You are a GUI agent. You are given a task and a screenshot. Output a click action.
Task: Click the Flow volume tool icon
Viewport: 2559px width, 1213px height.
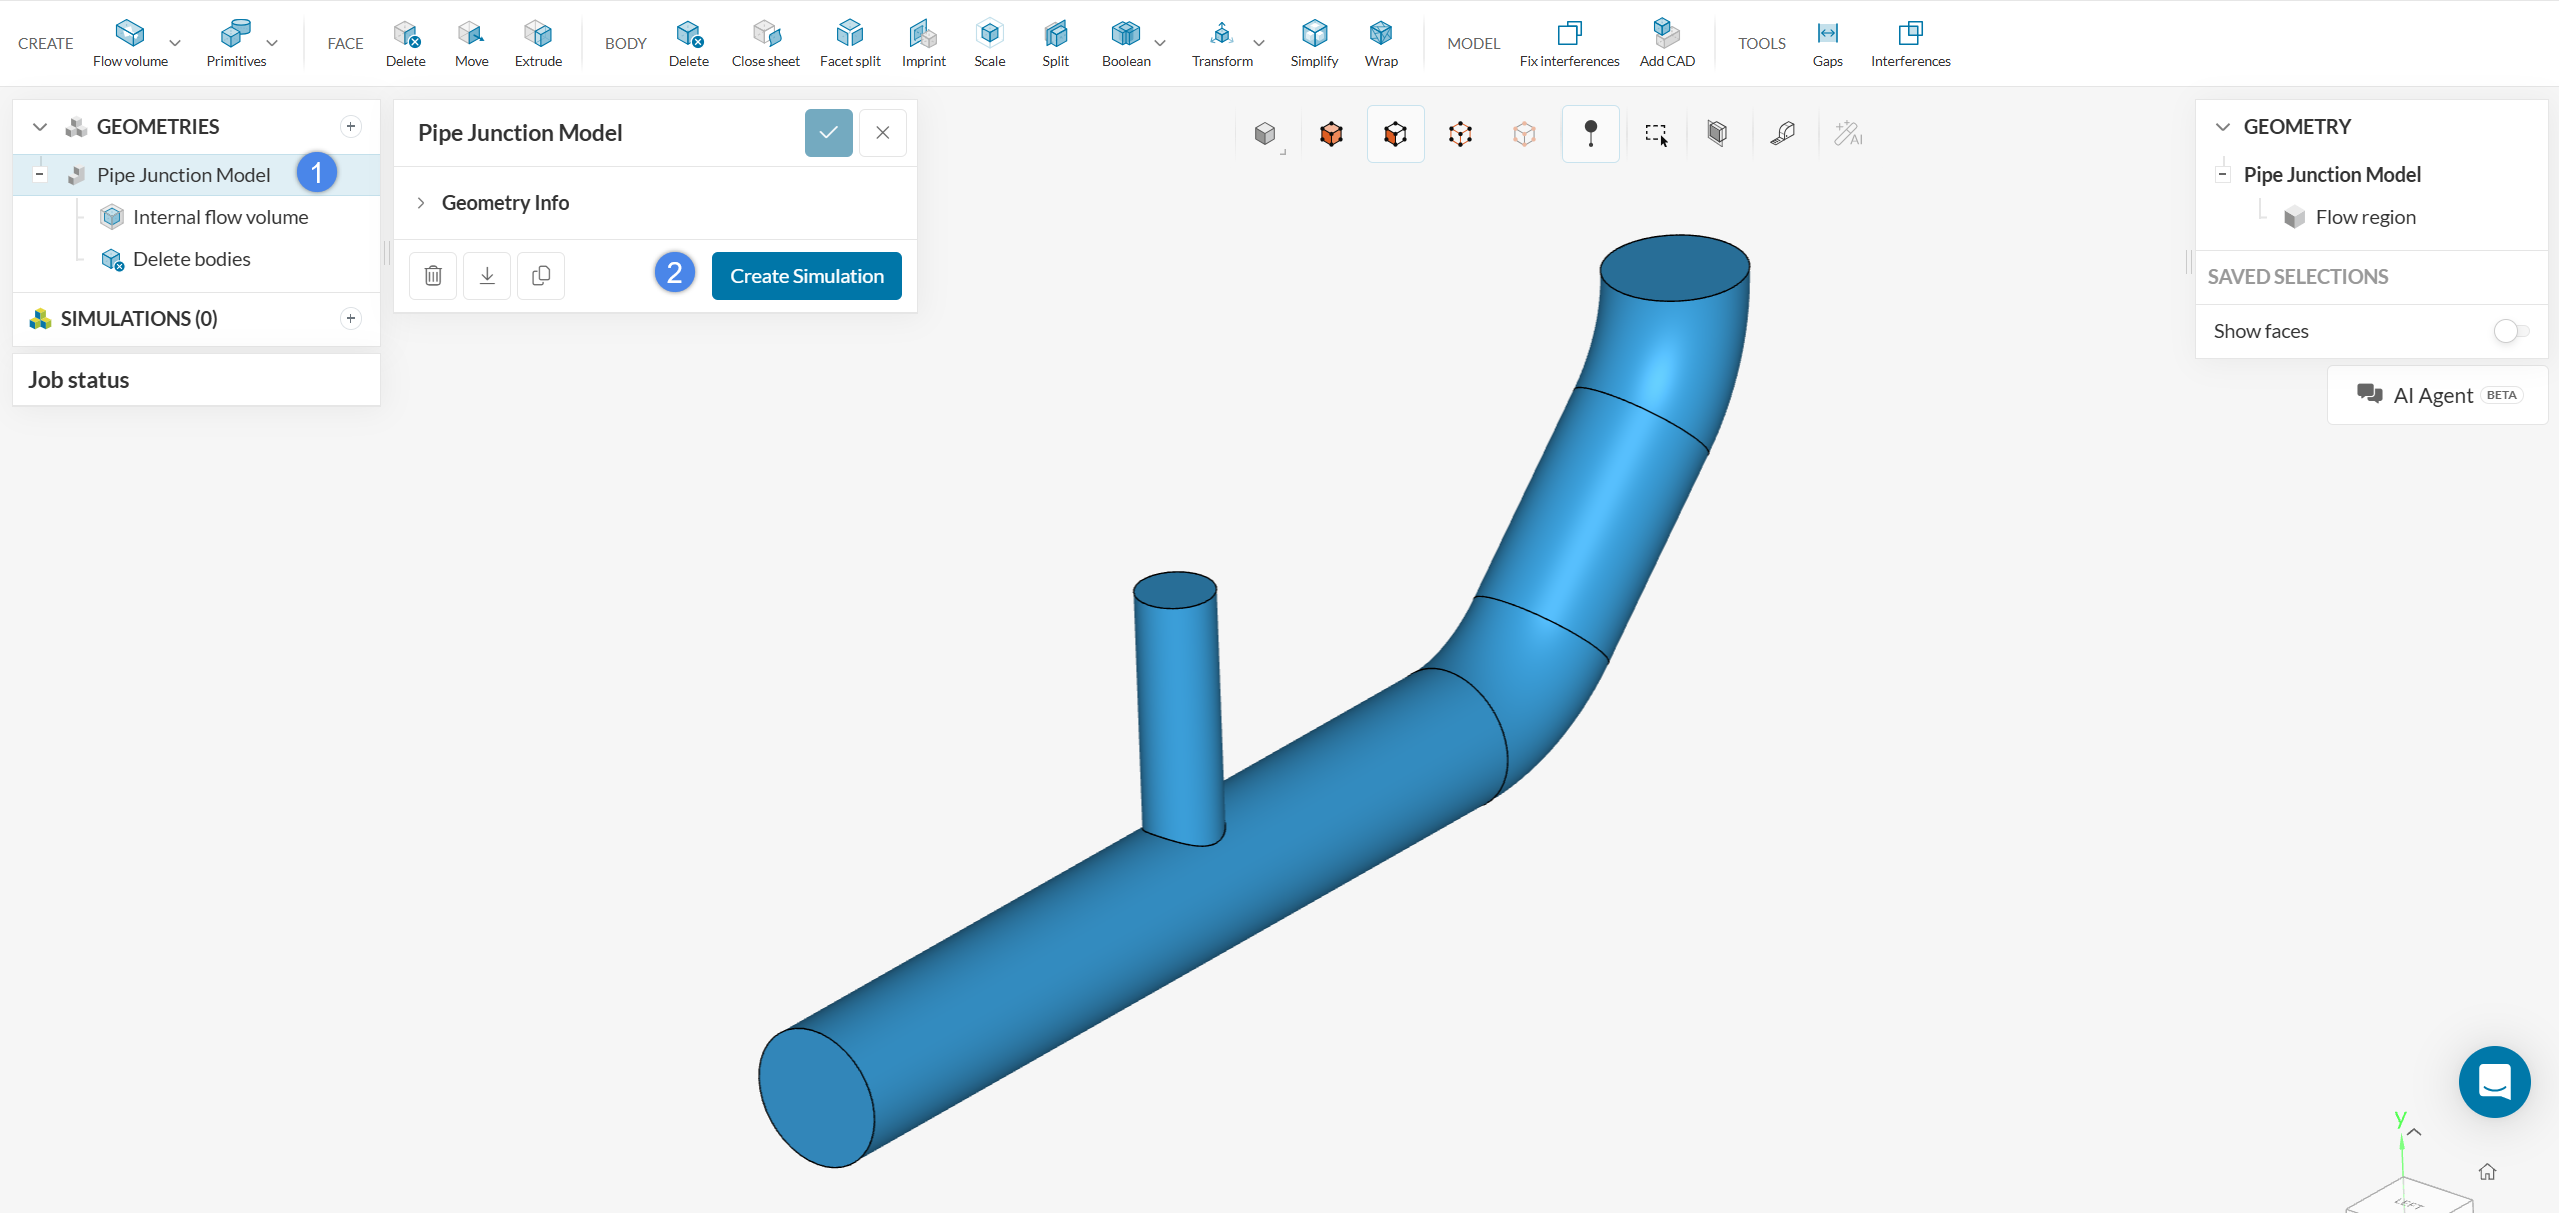[x=130, y=33]
